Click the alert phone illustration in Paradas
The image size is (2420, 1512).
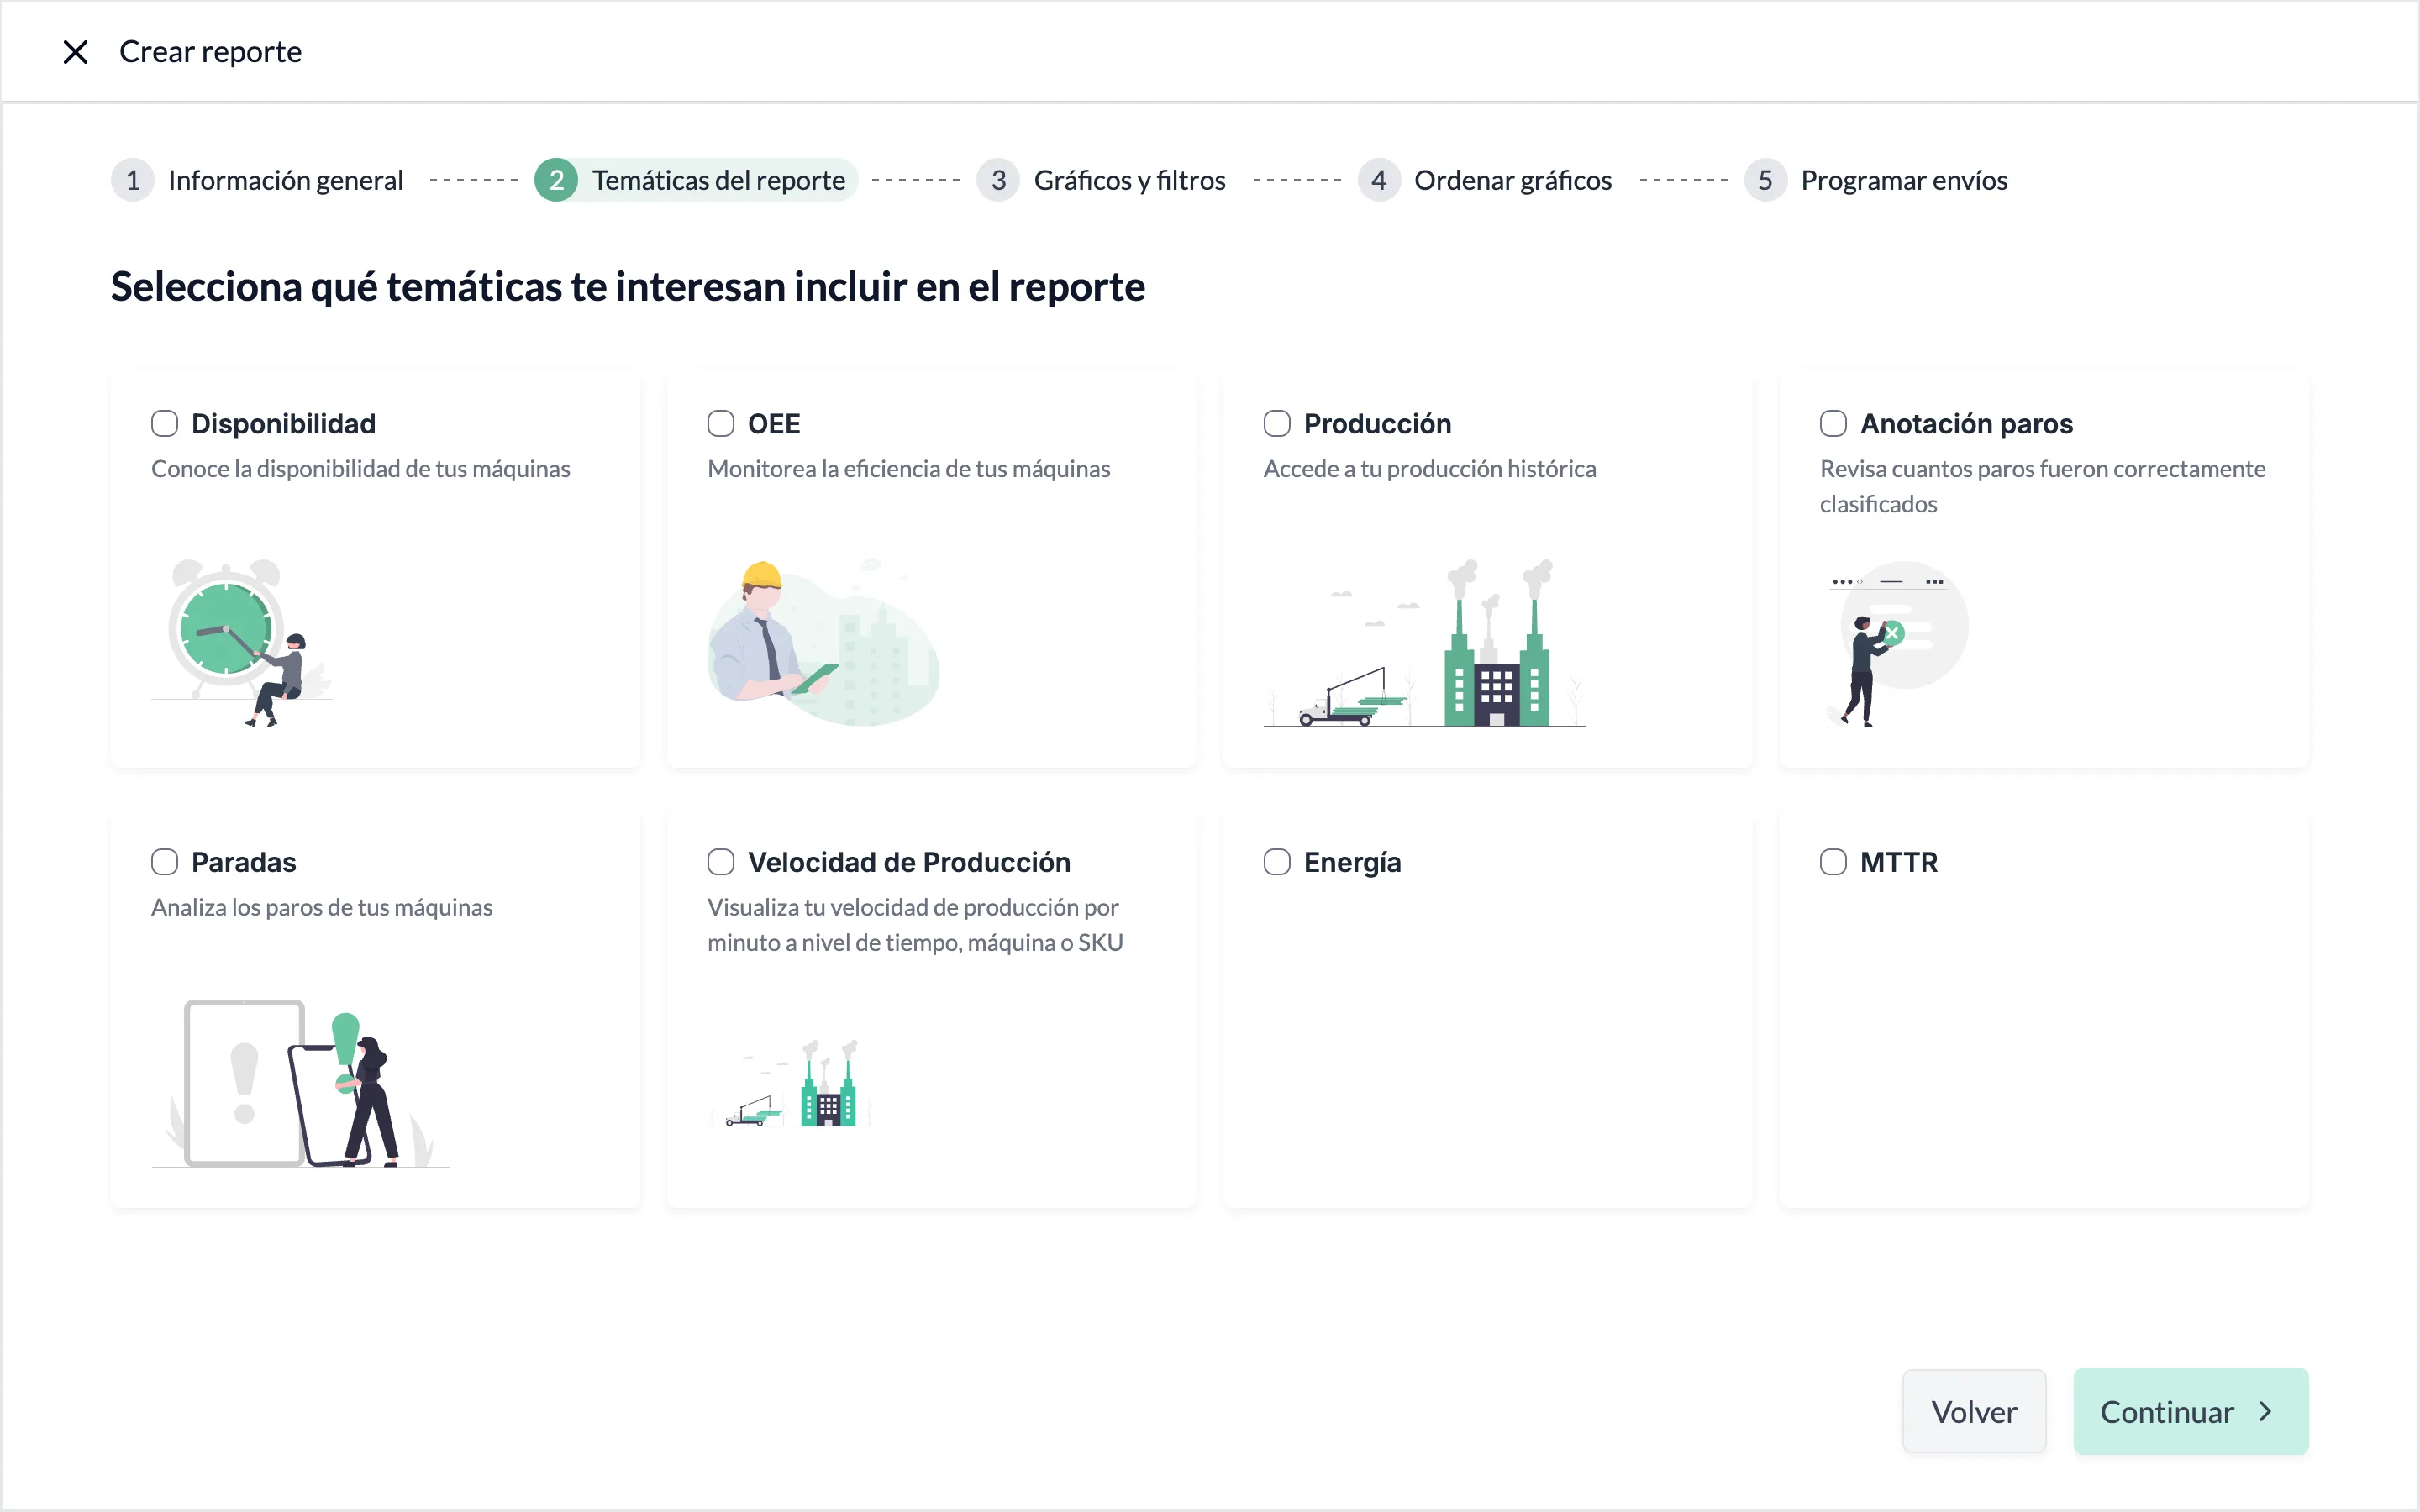pyautogui.click(x=300, y=1083)
